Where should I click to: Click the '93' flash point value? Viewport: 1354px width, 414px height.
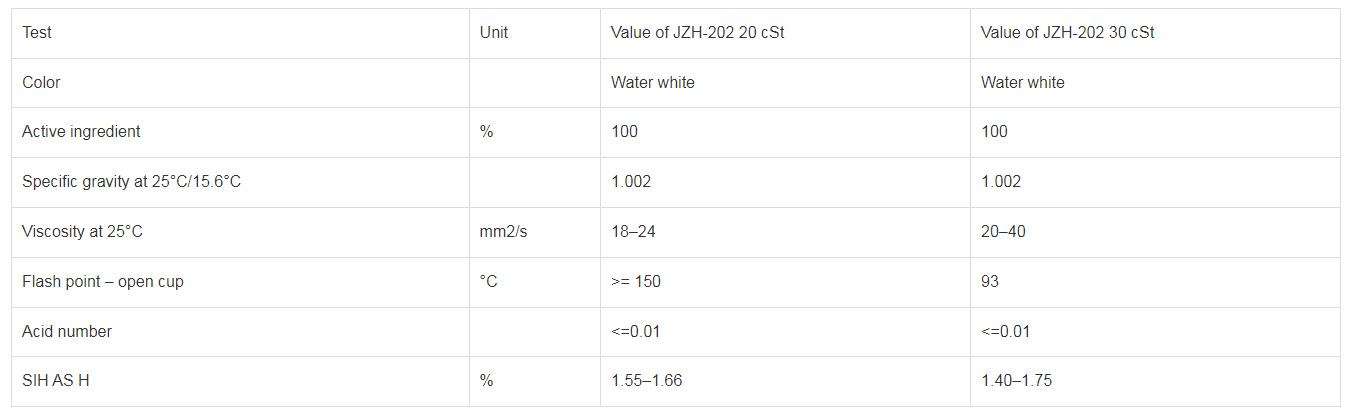pyautogui.click(x=990, y=282)
